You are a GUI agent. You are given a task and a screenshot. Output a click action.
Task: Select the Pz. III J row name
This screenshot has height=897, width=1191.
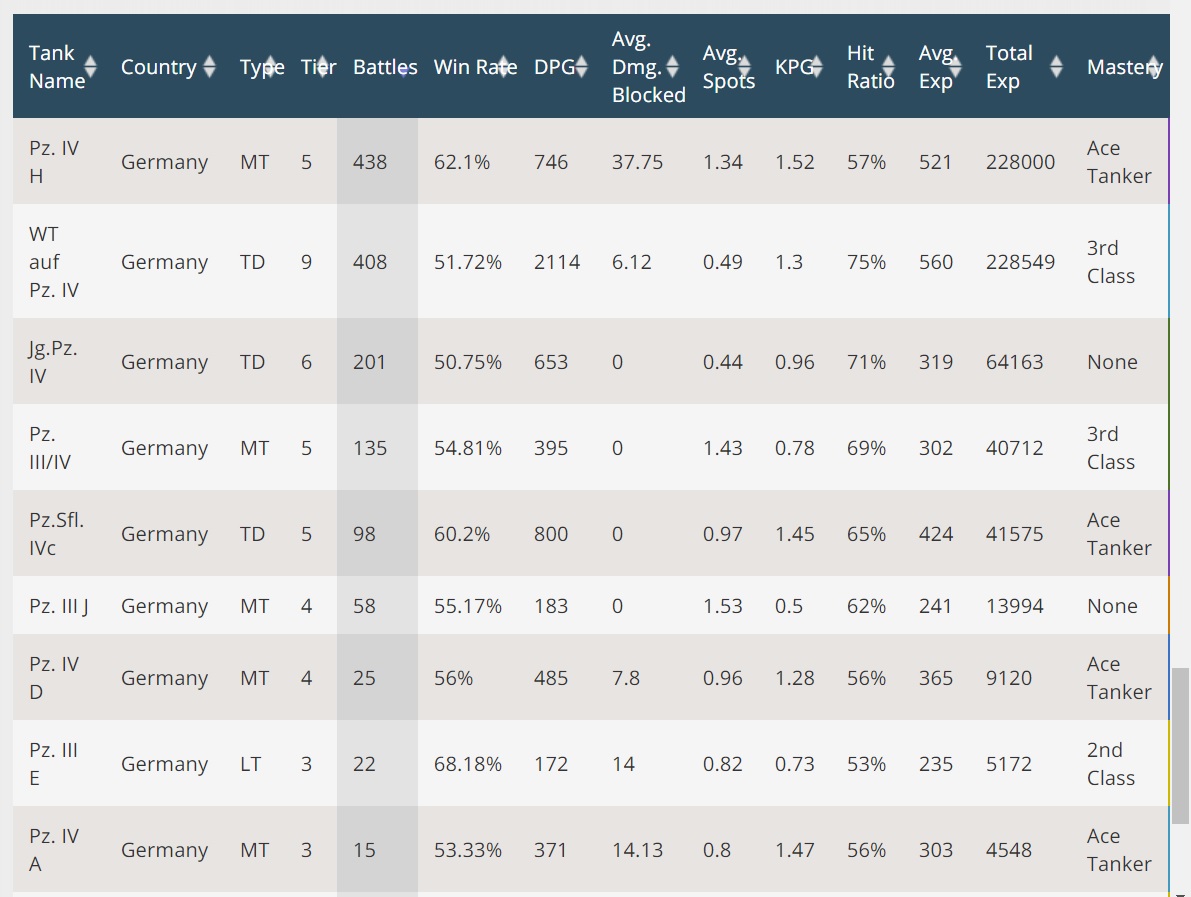coord(59,606)
